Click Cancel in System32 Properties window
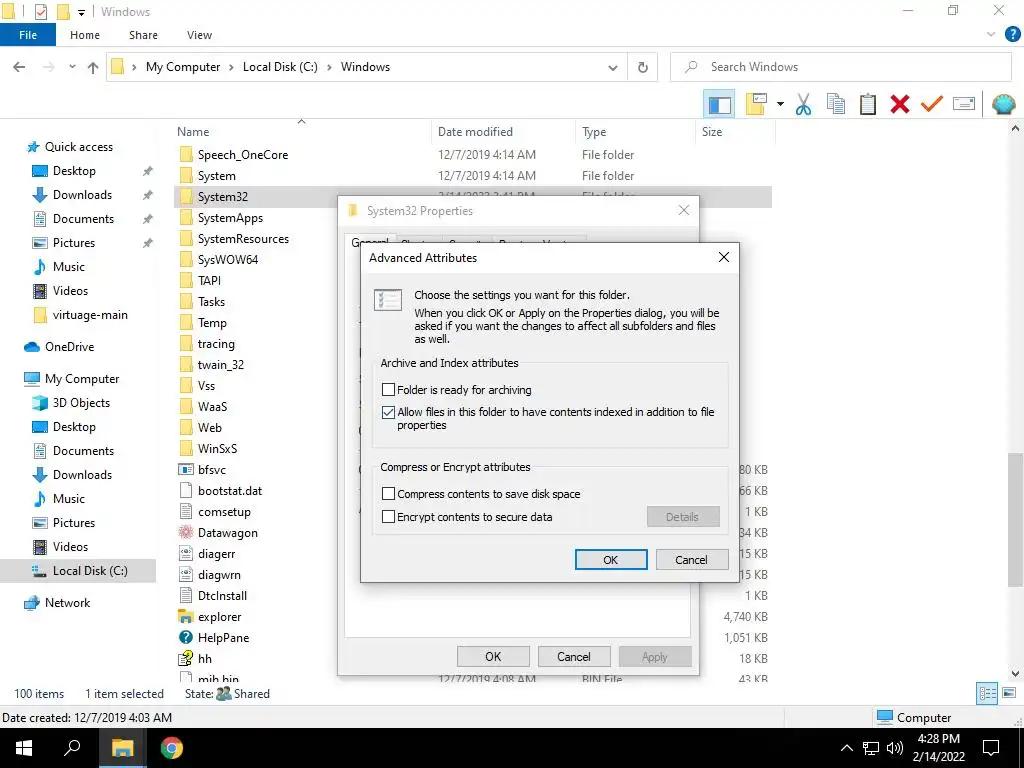 [574, 656]
